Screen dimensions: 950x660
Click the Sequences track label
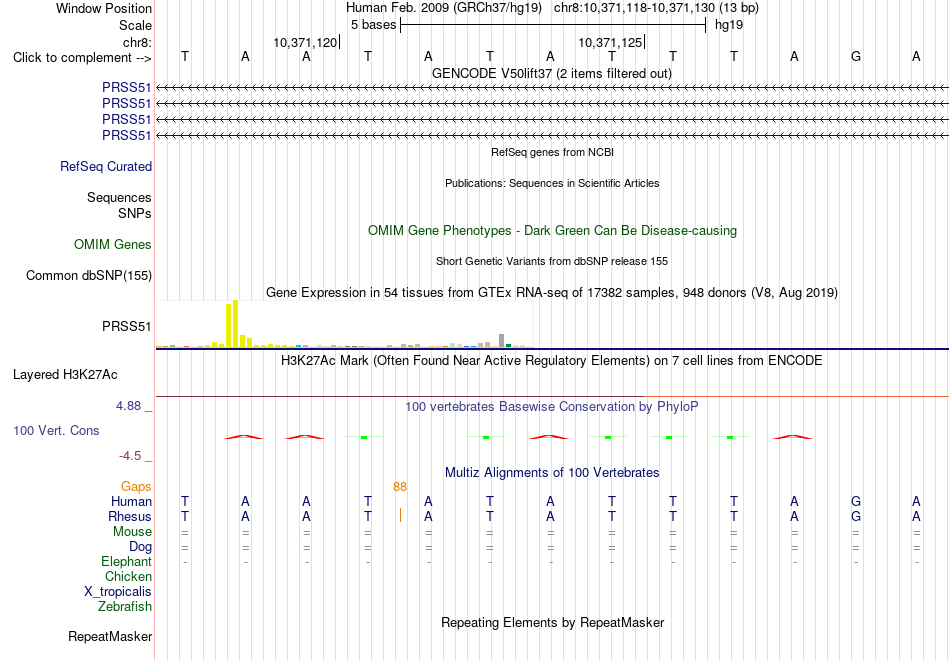coord(119,198)
